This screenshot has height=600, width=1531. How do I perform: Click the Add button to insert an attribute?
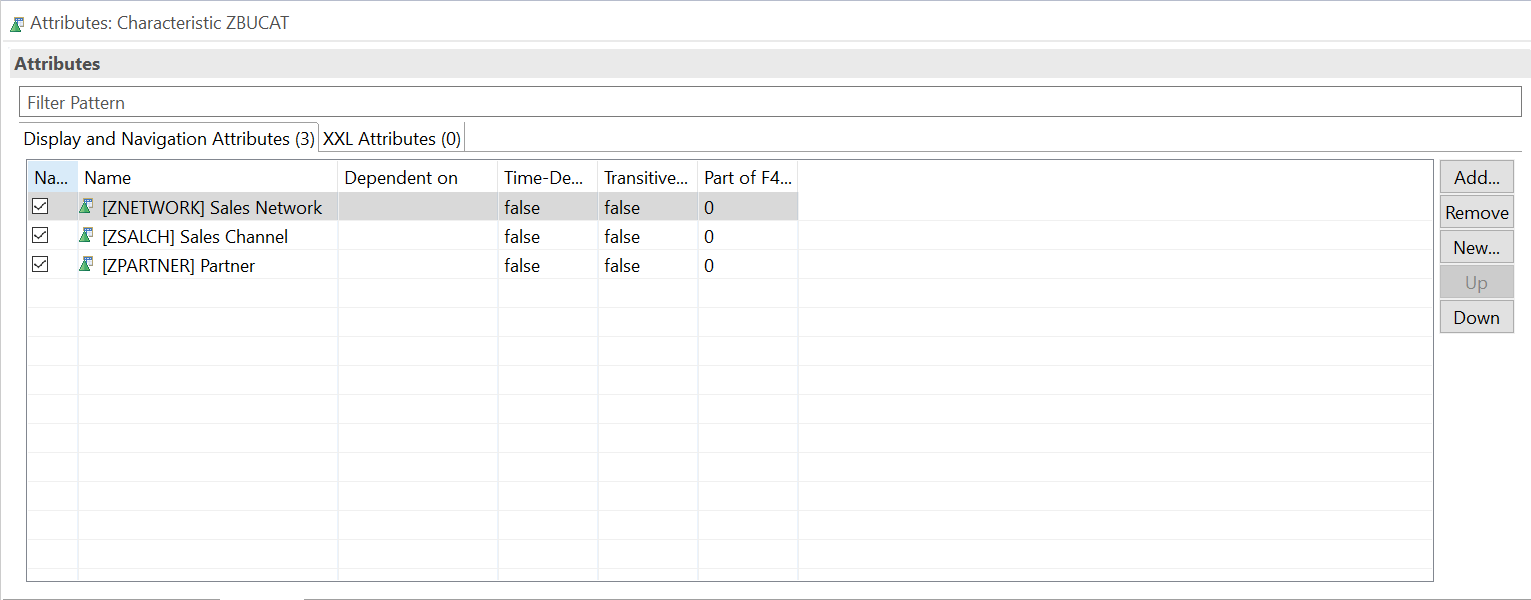[x=1476, y=176]
